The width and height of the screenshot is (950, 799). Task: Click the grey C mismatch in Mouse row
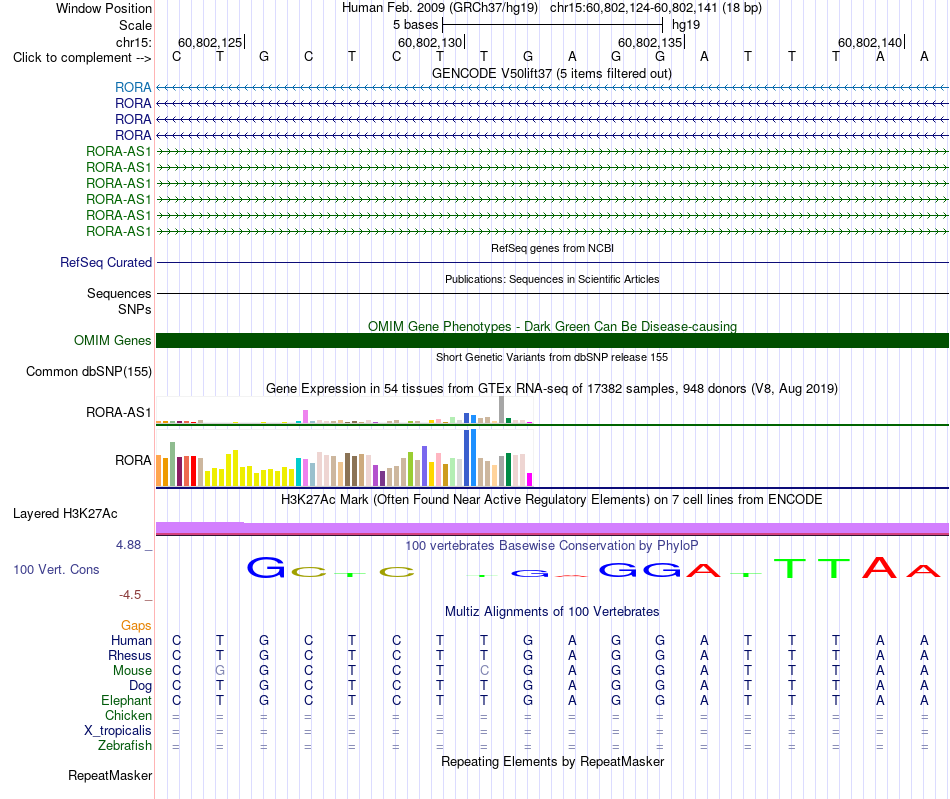(x=484, y=671)
